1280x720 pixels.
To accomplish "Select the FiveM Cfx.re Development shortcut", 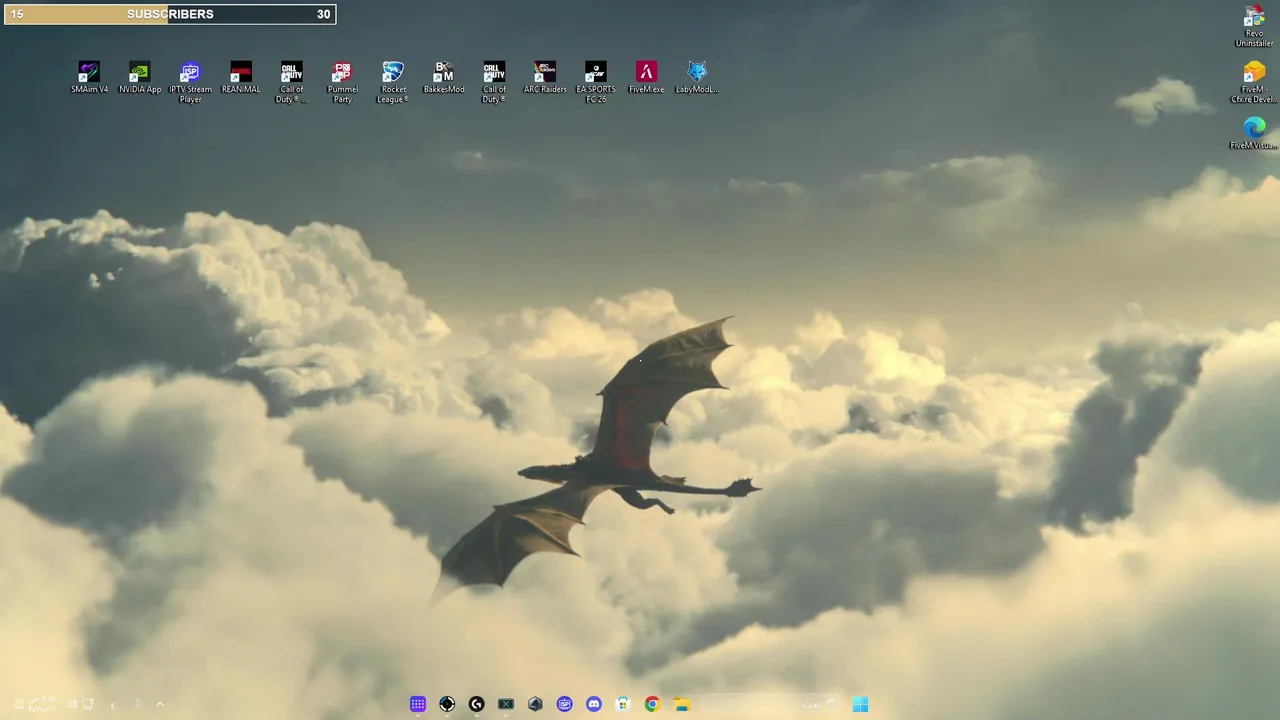I will [1254, 83].
